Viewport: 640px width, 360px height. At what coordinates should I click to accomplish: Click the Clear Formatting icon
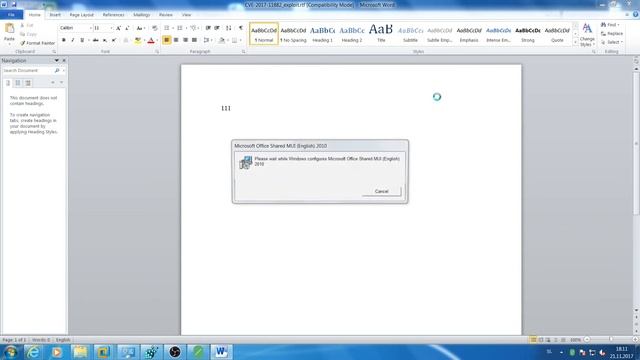point(154,28)
